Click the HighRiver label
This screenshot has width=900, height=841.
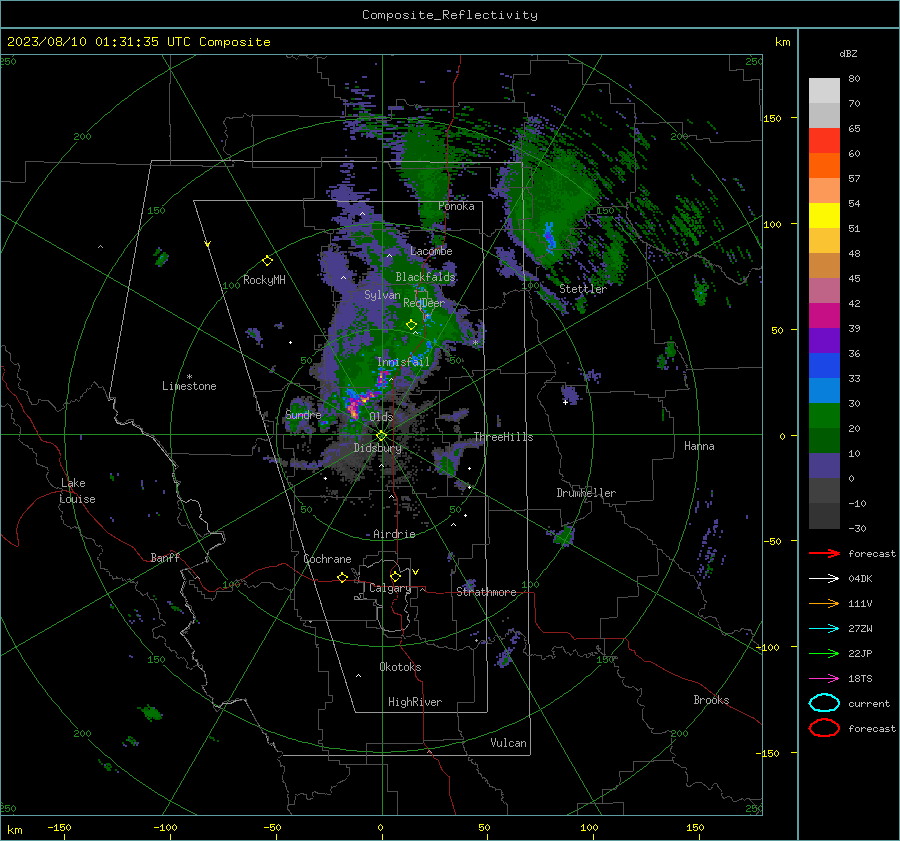pos(415,702)
